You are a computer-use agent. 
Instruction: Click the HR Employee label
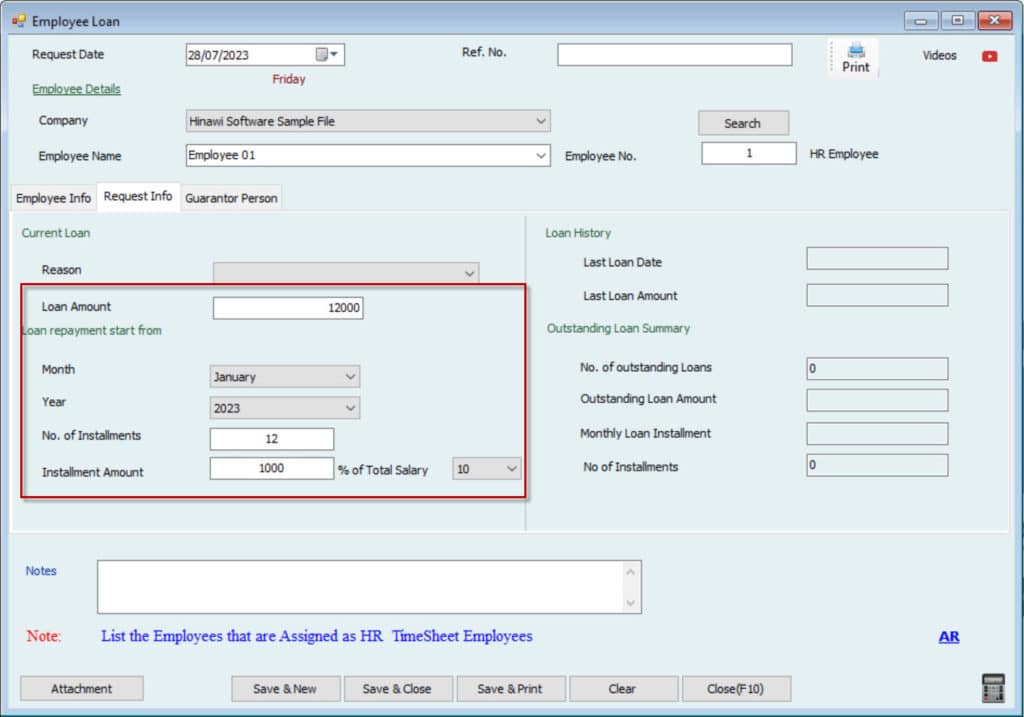pyautogui.click(x=844, y=154)
